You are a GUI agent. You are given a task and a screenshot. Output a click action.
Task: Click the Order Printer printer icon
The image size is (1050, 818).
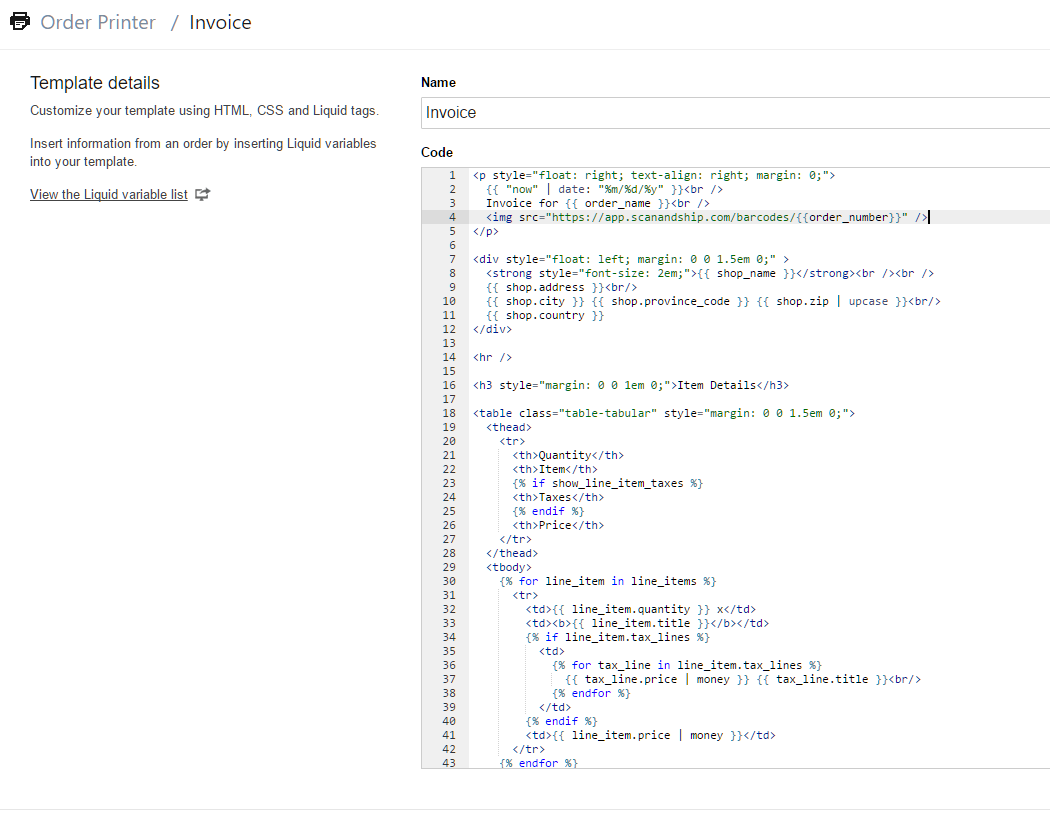coord(20,21)
